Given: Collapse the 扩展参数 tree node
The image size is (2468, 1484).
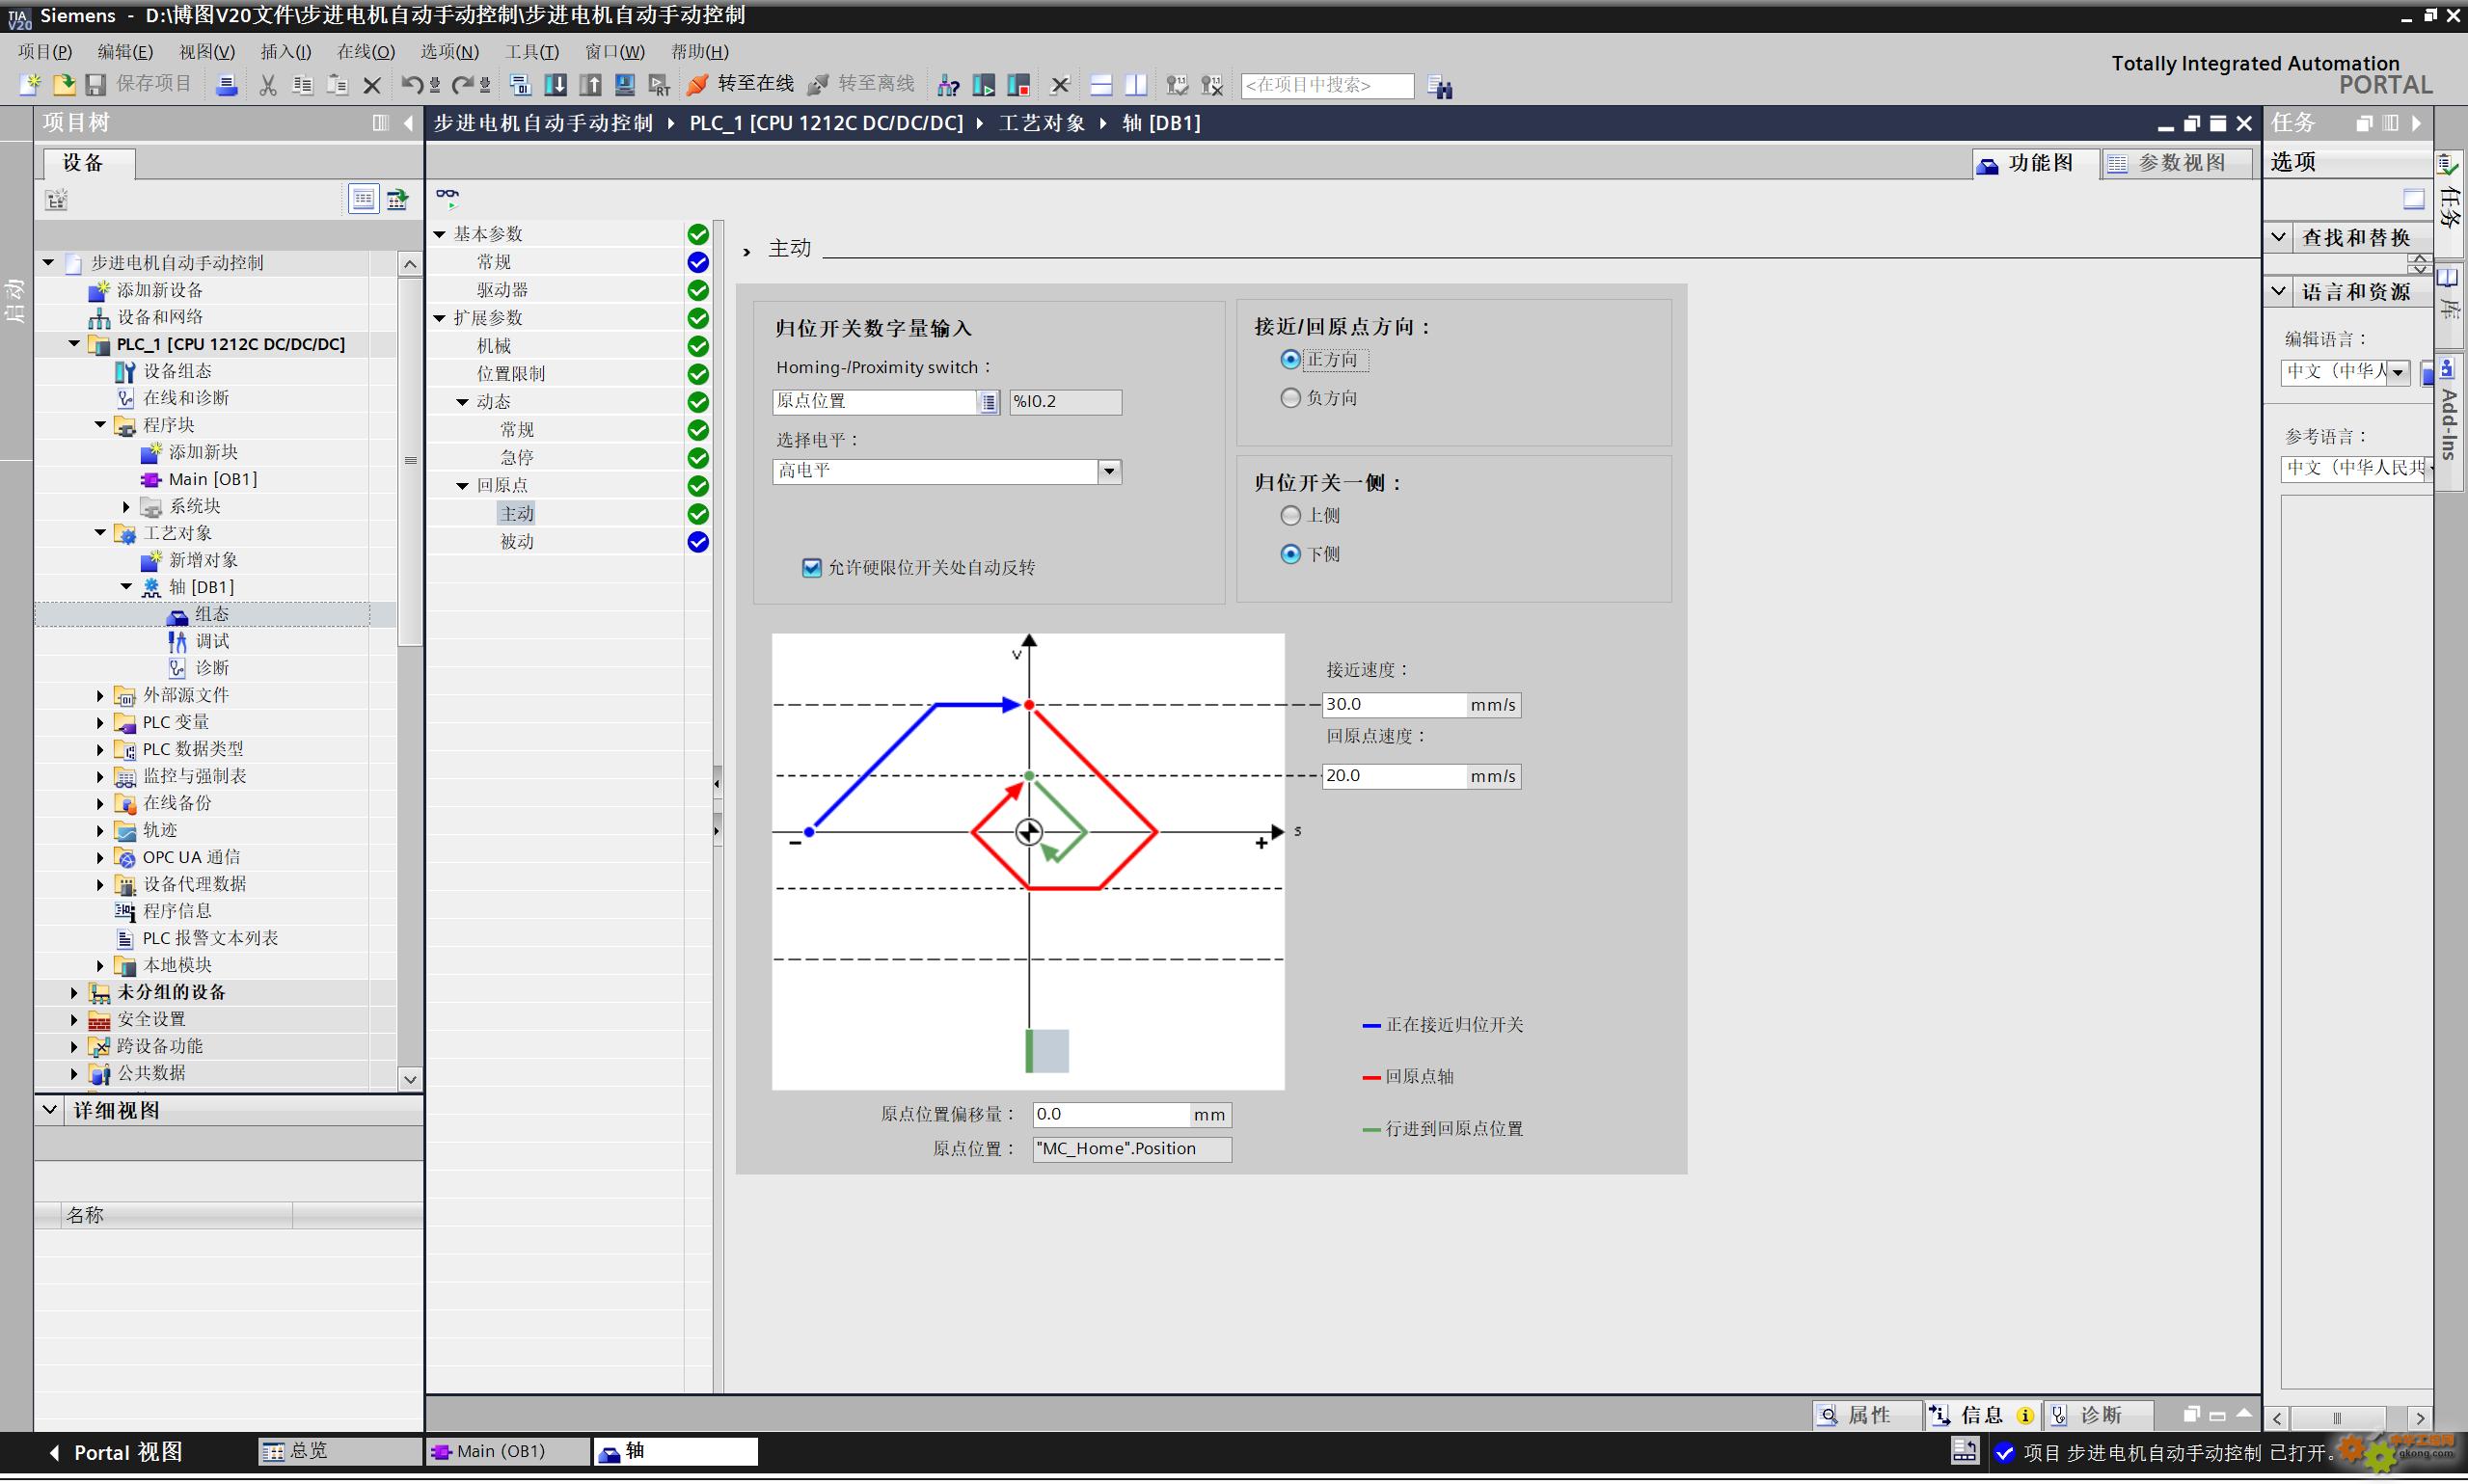Looking at the screenshot, I should tap(440, 318).
